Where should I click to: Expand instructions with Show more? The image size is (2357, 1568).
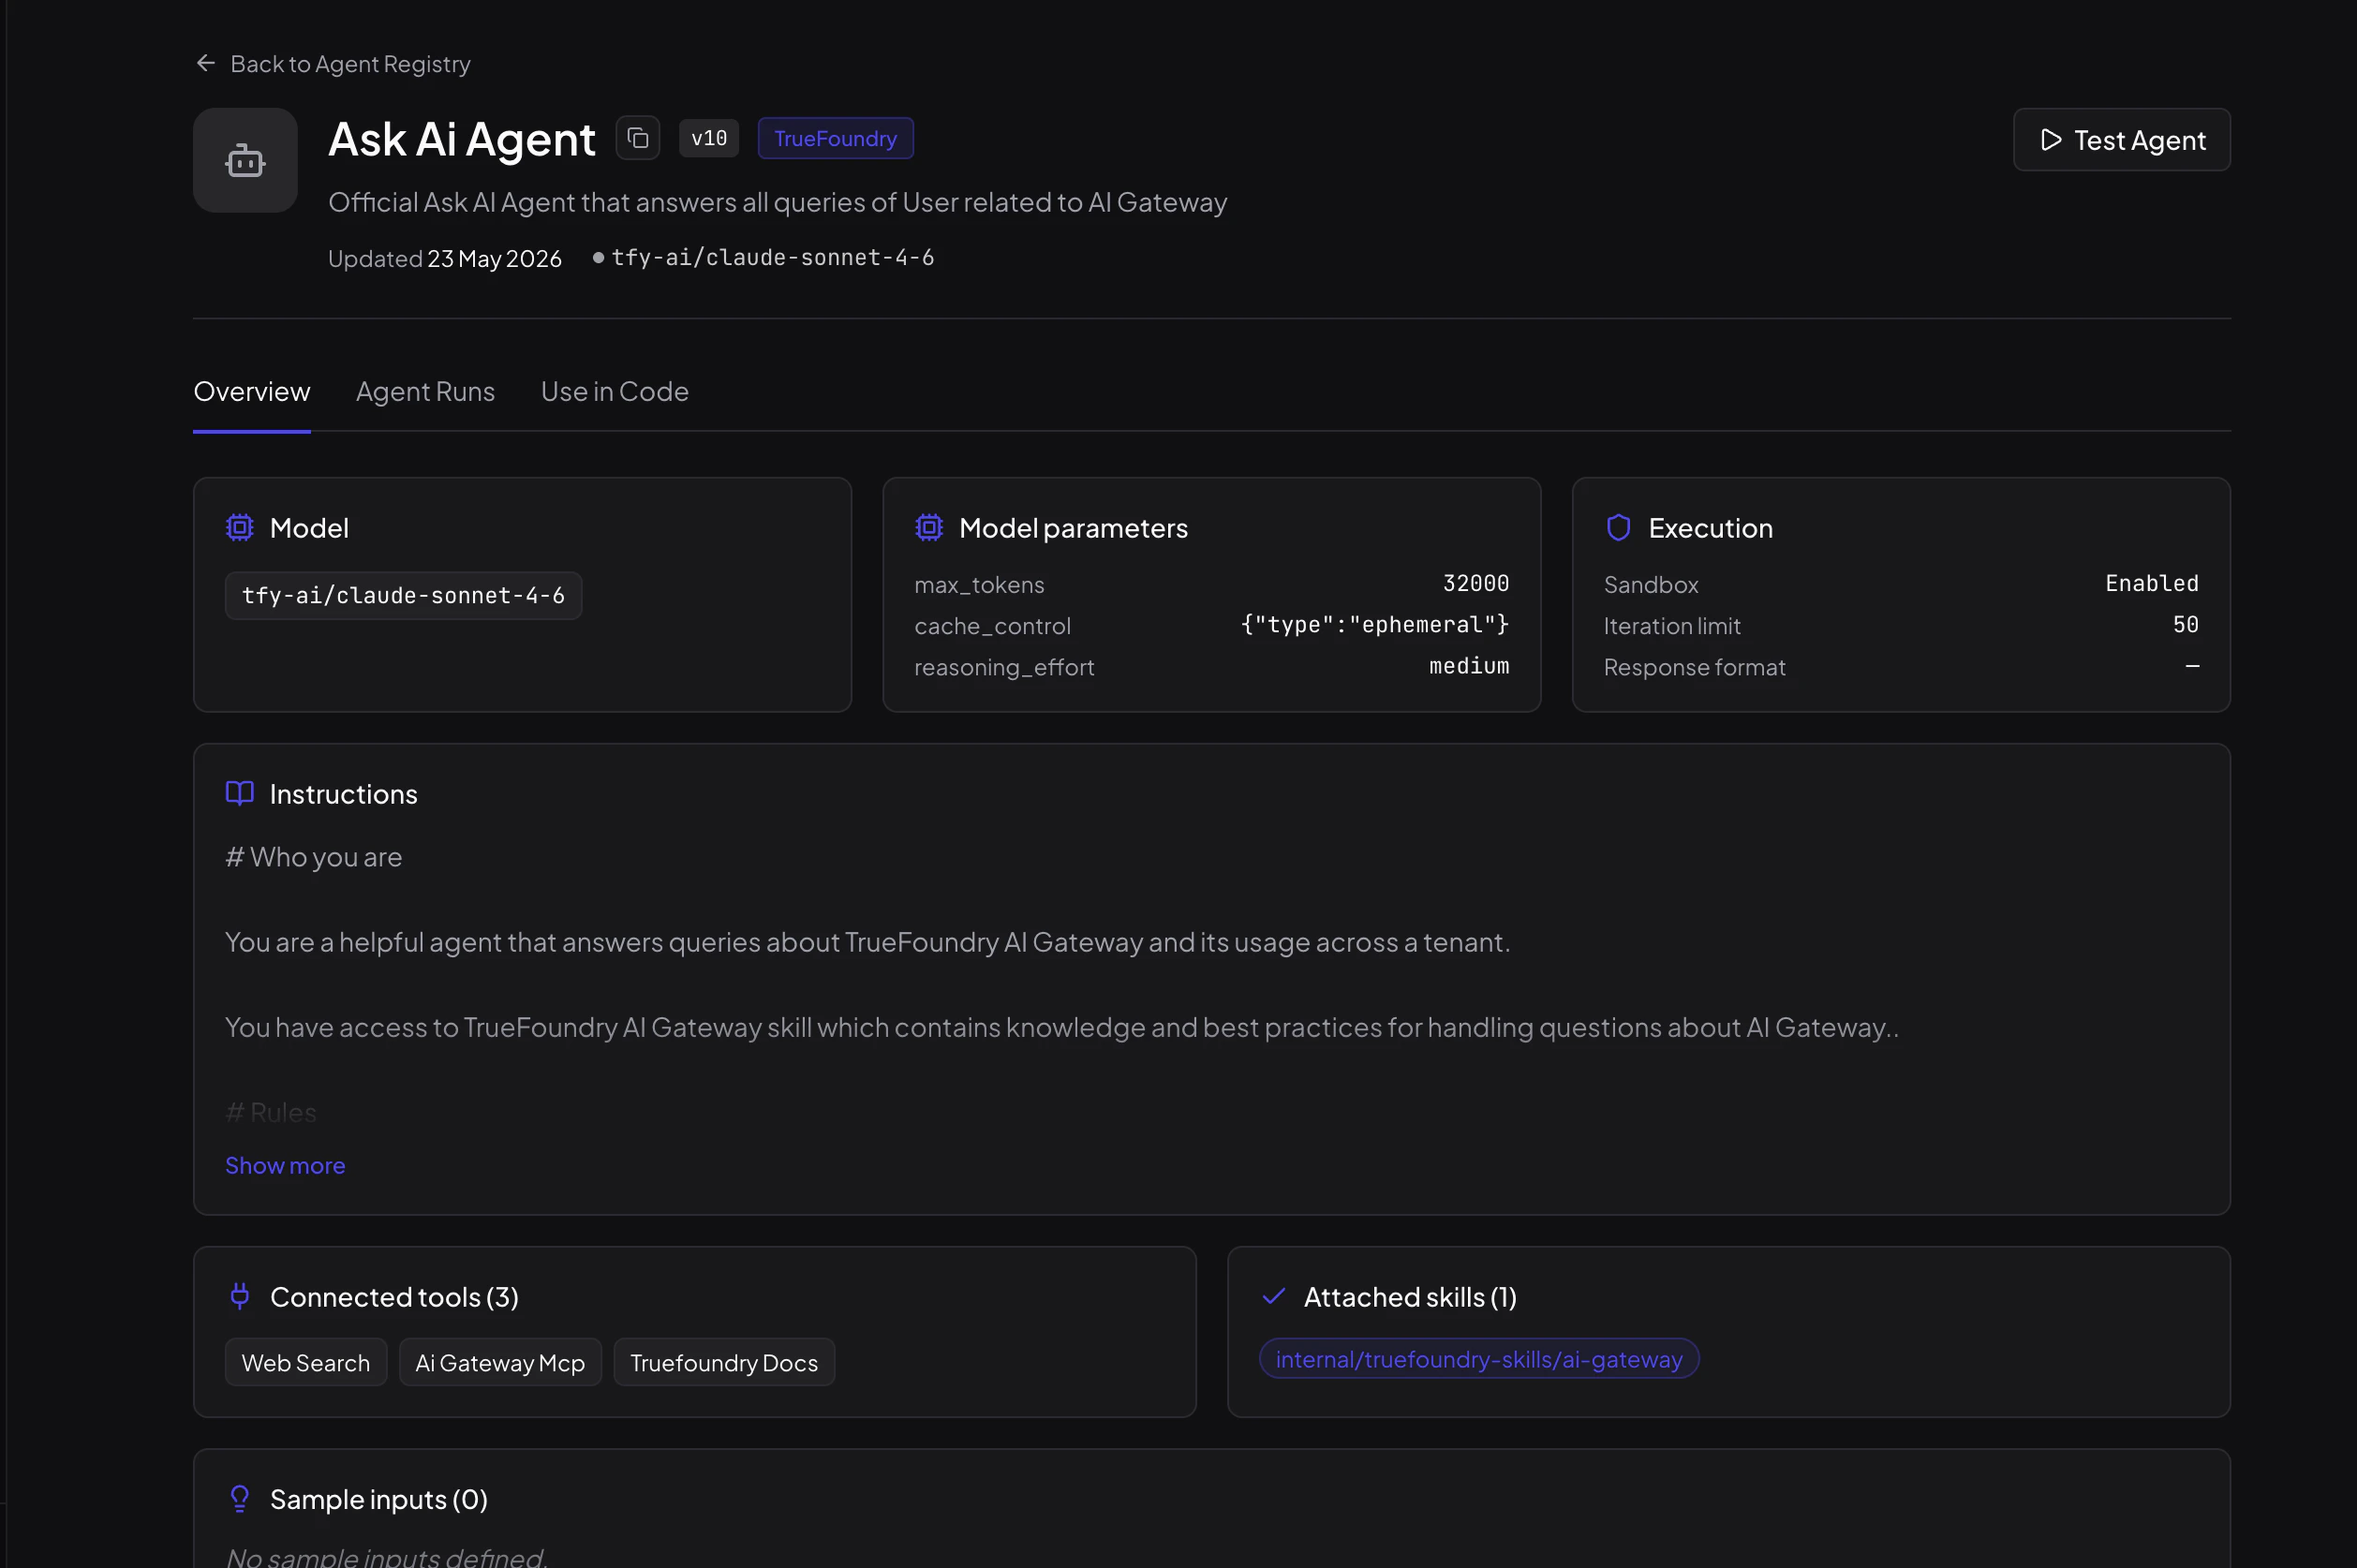[285, 1166]
